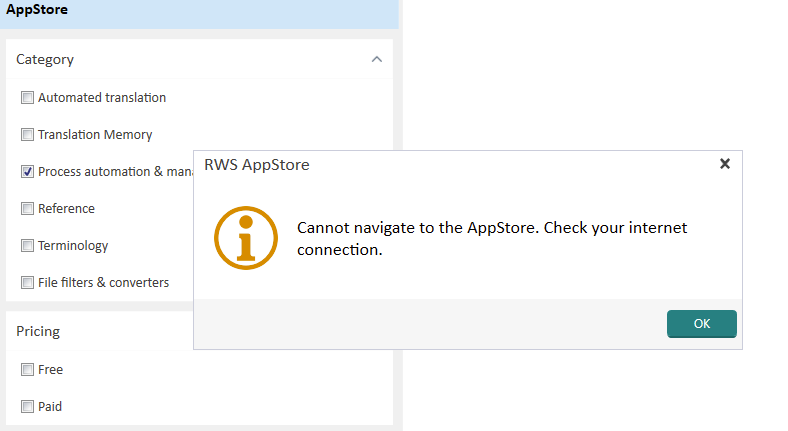
Task: Select the Terminology checkbox
Action: coord(27,246)
